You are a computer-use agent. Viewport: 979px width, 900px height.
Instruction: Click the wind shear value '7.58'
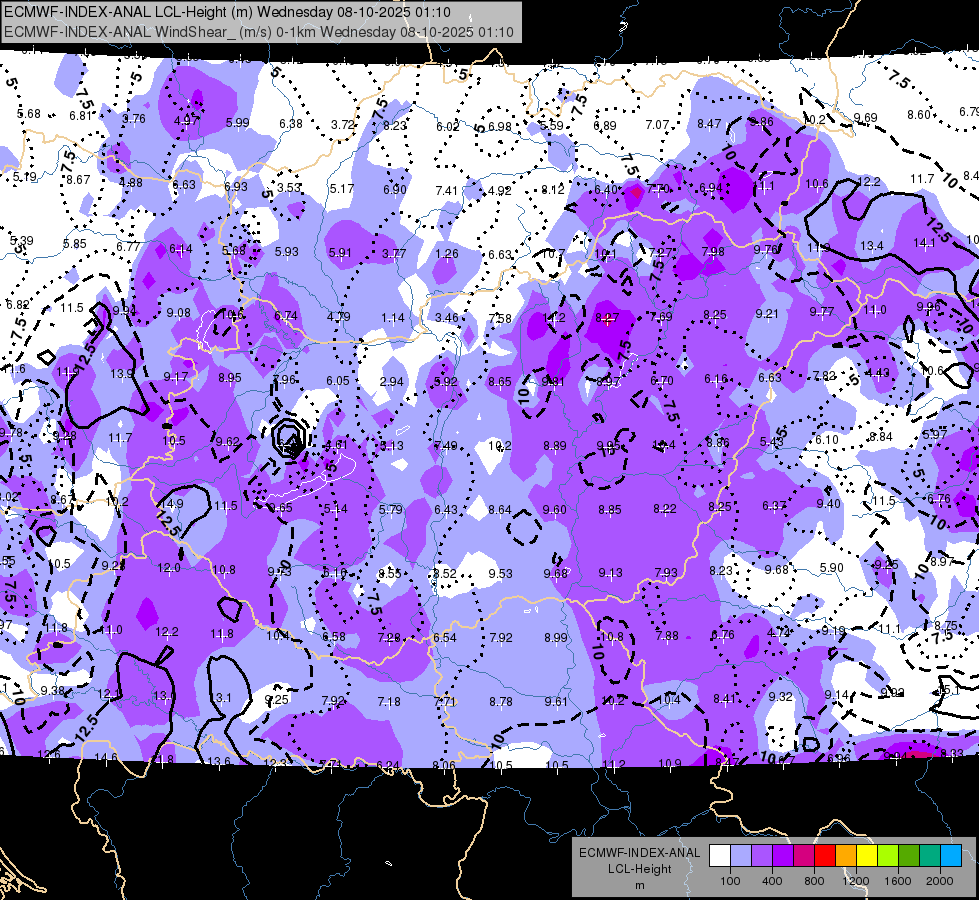(x=500, y=319)
